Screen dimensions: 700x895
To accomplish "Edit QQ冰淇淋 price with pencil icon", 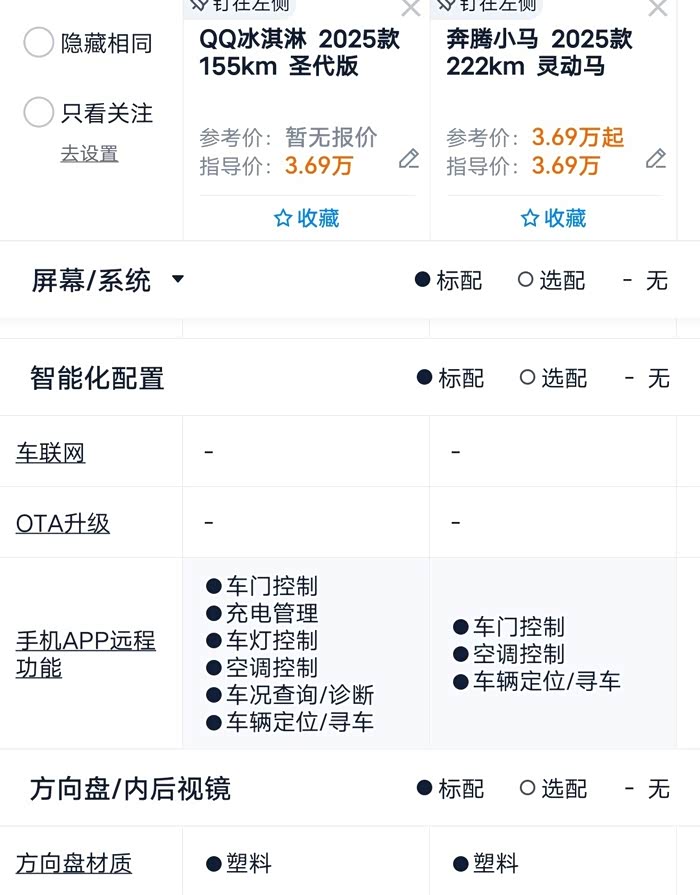I will point(408,159).
